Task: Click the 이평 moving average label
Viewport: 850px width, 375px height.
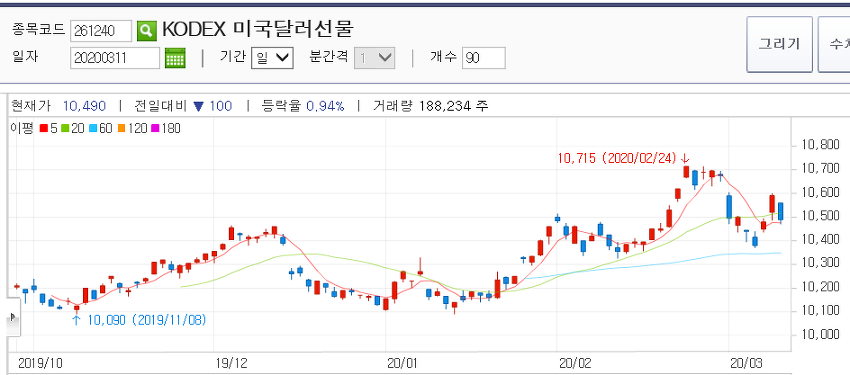Action: 22,128
